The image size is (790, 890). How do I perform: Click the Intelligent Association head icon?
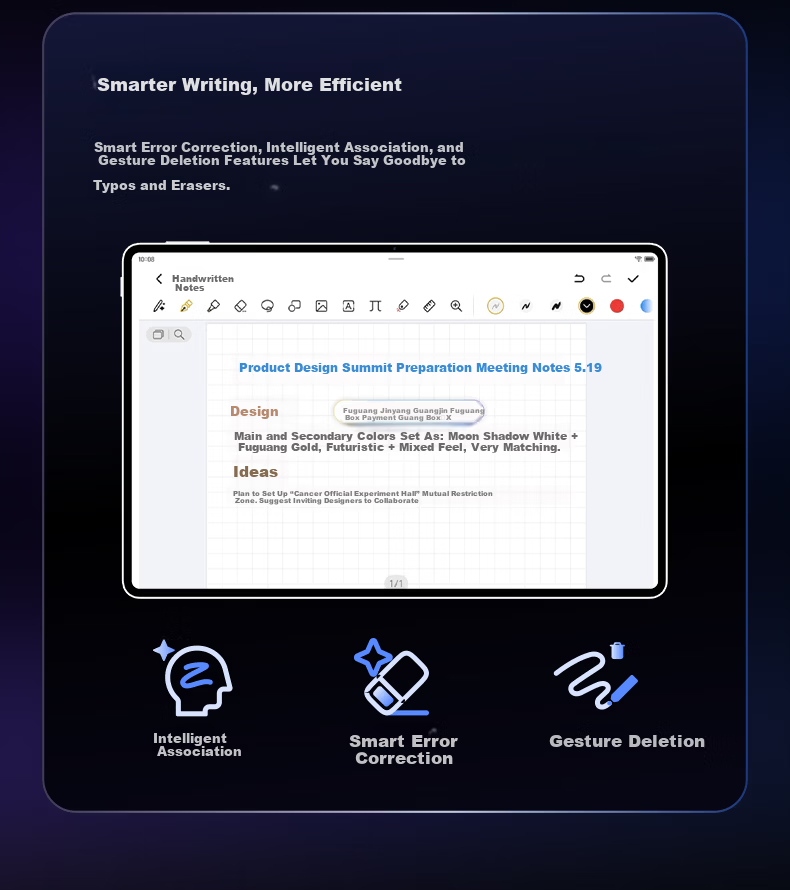coord(194,677)
